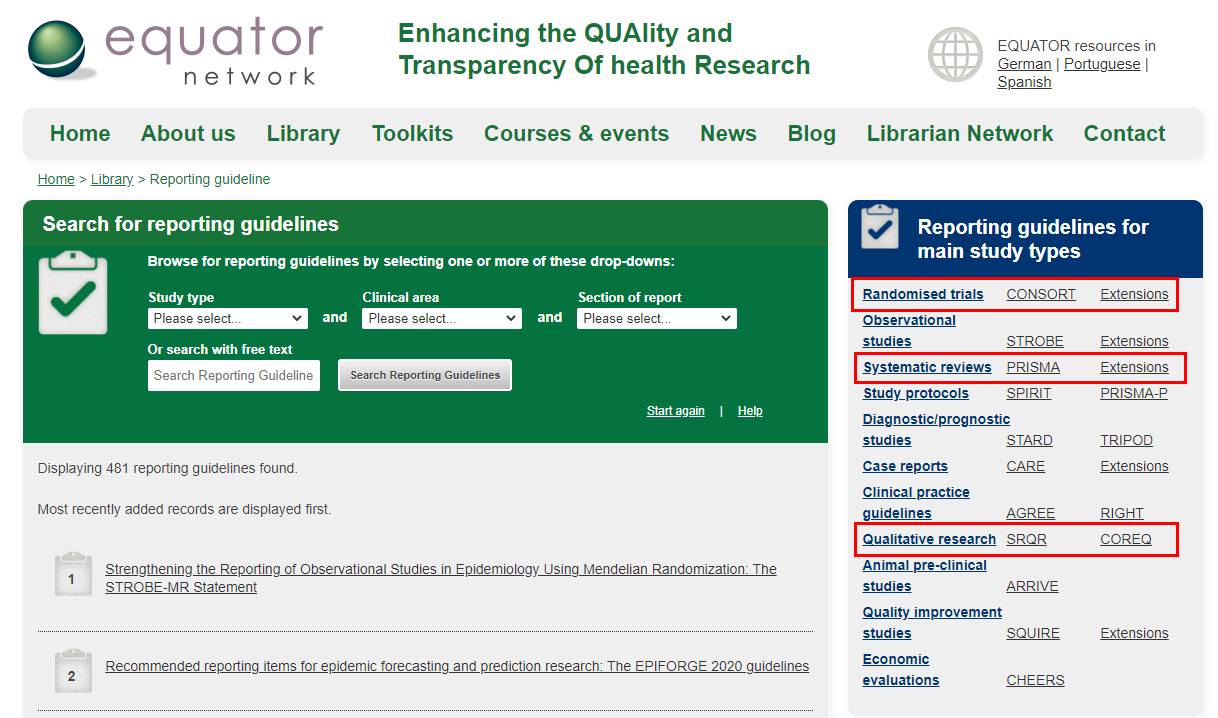1218x718 pixels.
Task: Open the Study type dropdown
Action: (228, 318)
